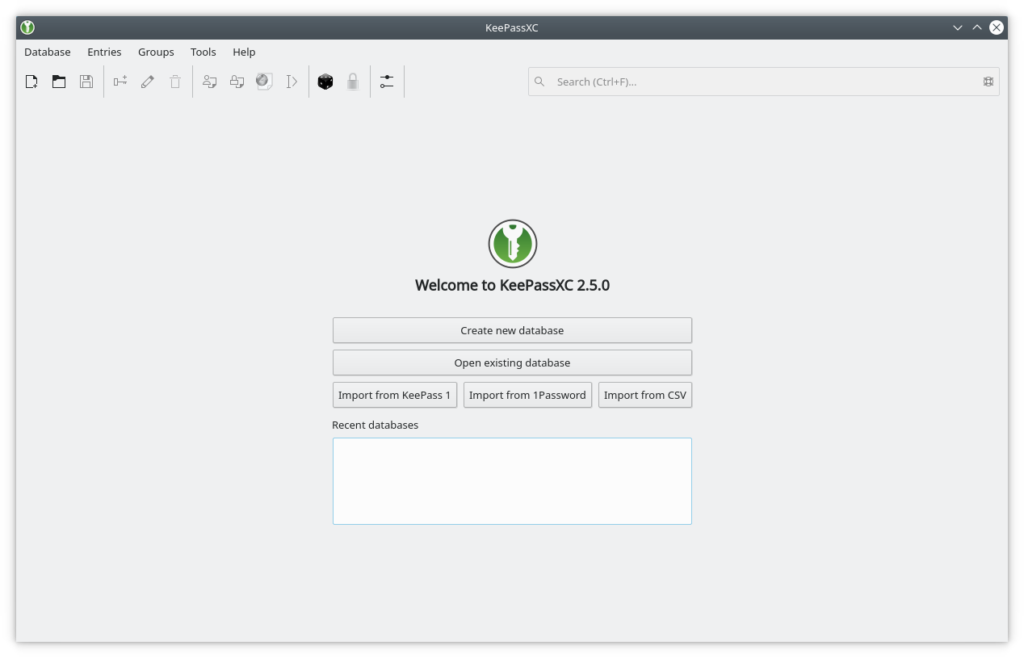Click the Lock Database padlock icon
Image resolution: width=1024 pixels, height=658 pixels.
(353, 82)
